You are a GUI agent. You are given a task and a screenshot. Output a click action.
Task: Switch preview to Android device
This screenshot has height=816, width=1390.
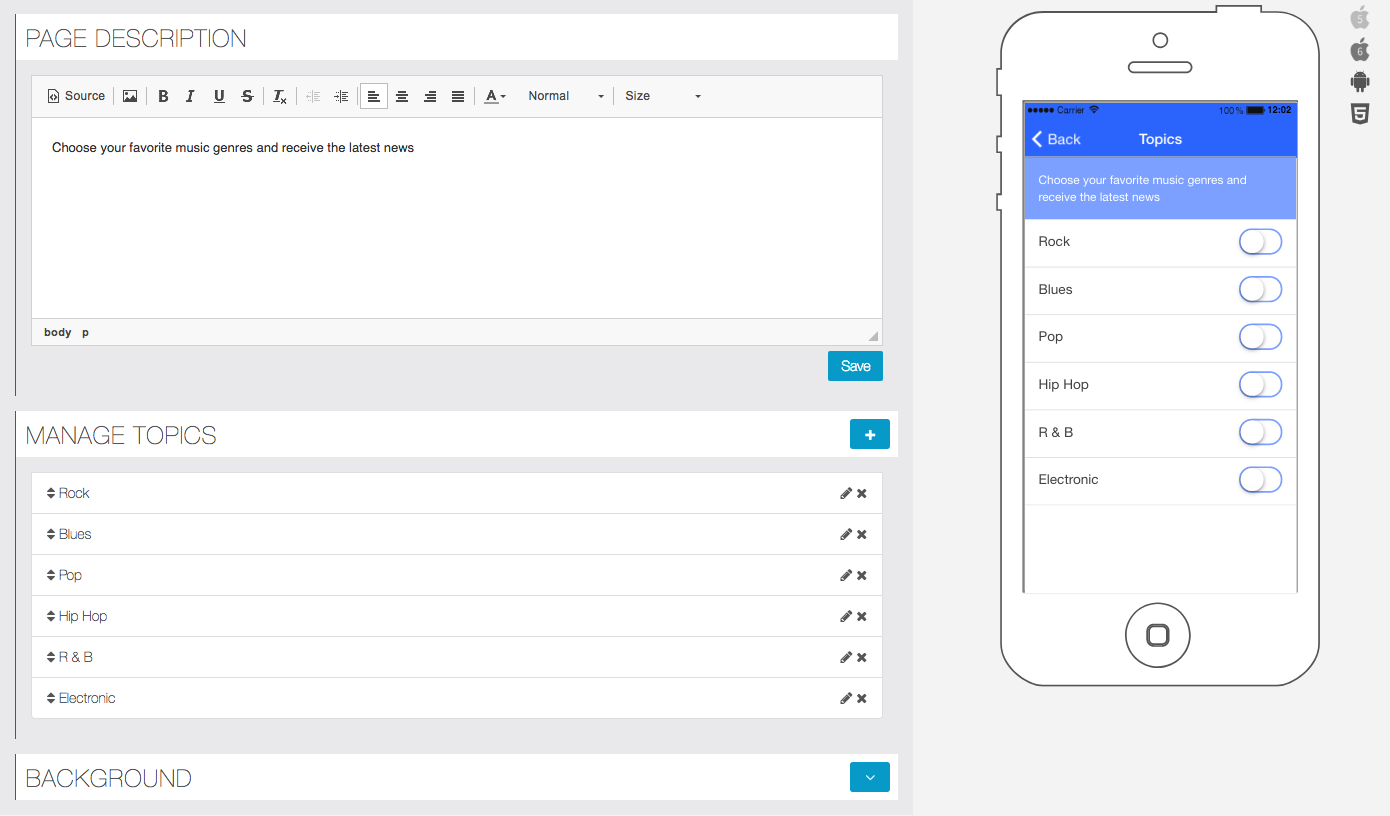(x=1359, y=81)
